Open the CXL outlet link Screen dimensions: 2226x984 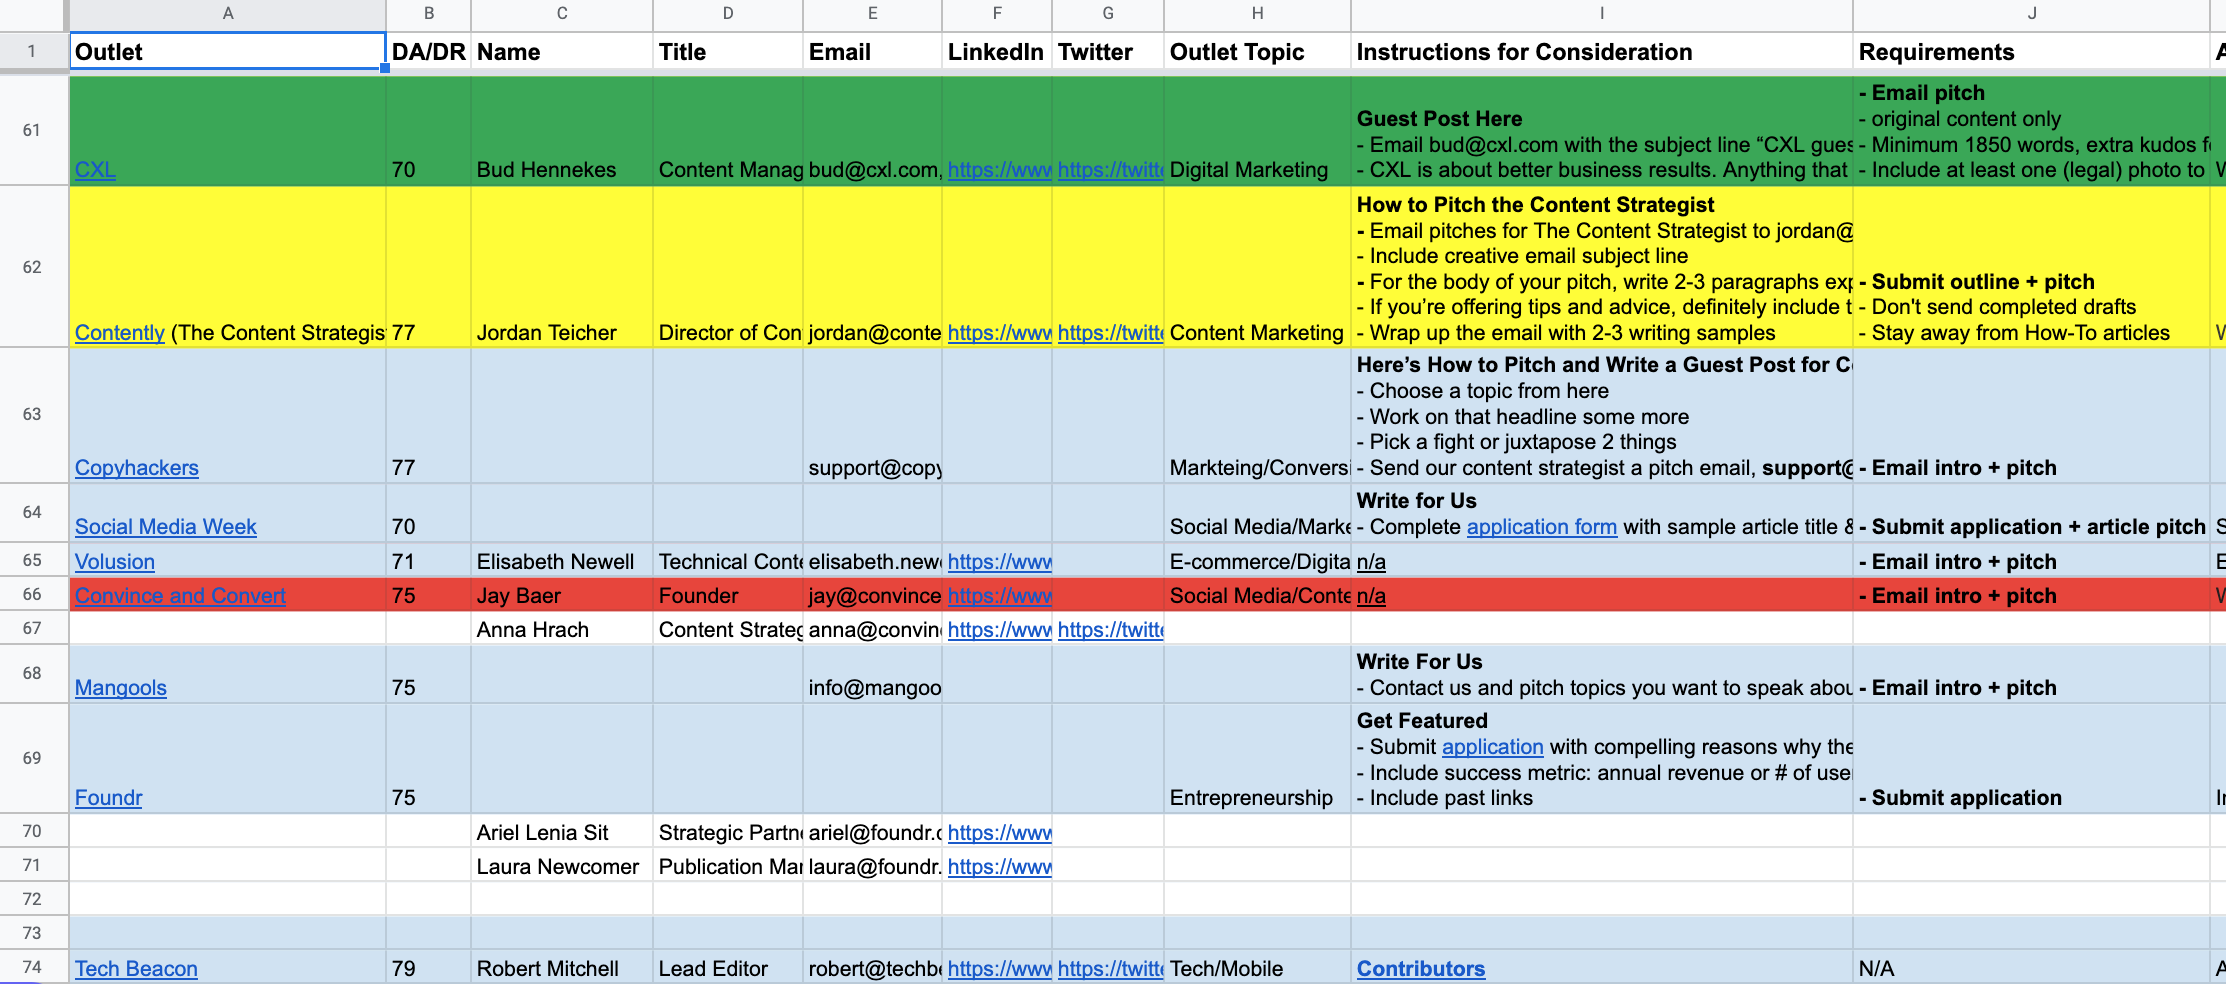point(94,170)
